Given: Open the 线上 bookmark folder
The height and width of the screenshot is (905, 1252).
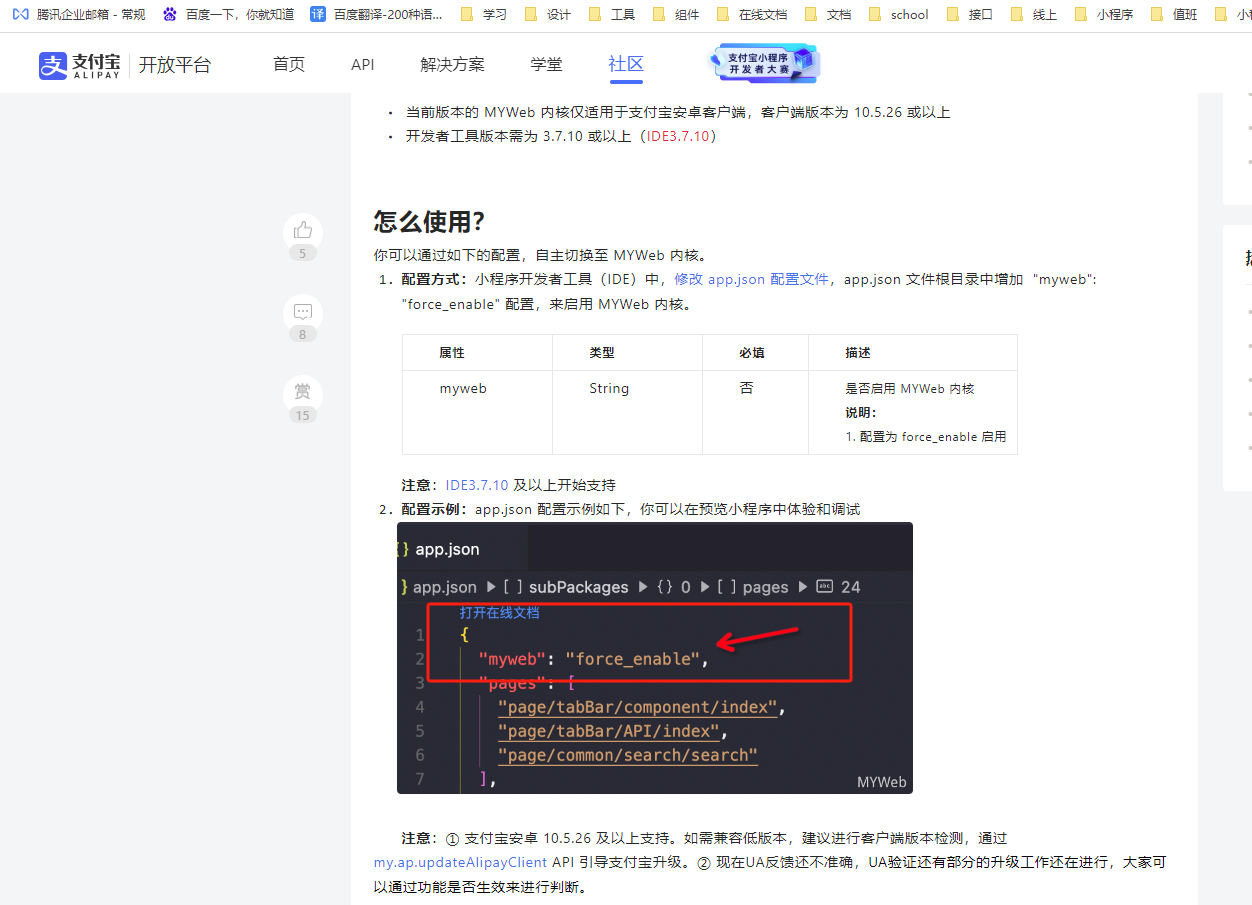Looking at the screenshot, I should point(1034,14).
